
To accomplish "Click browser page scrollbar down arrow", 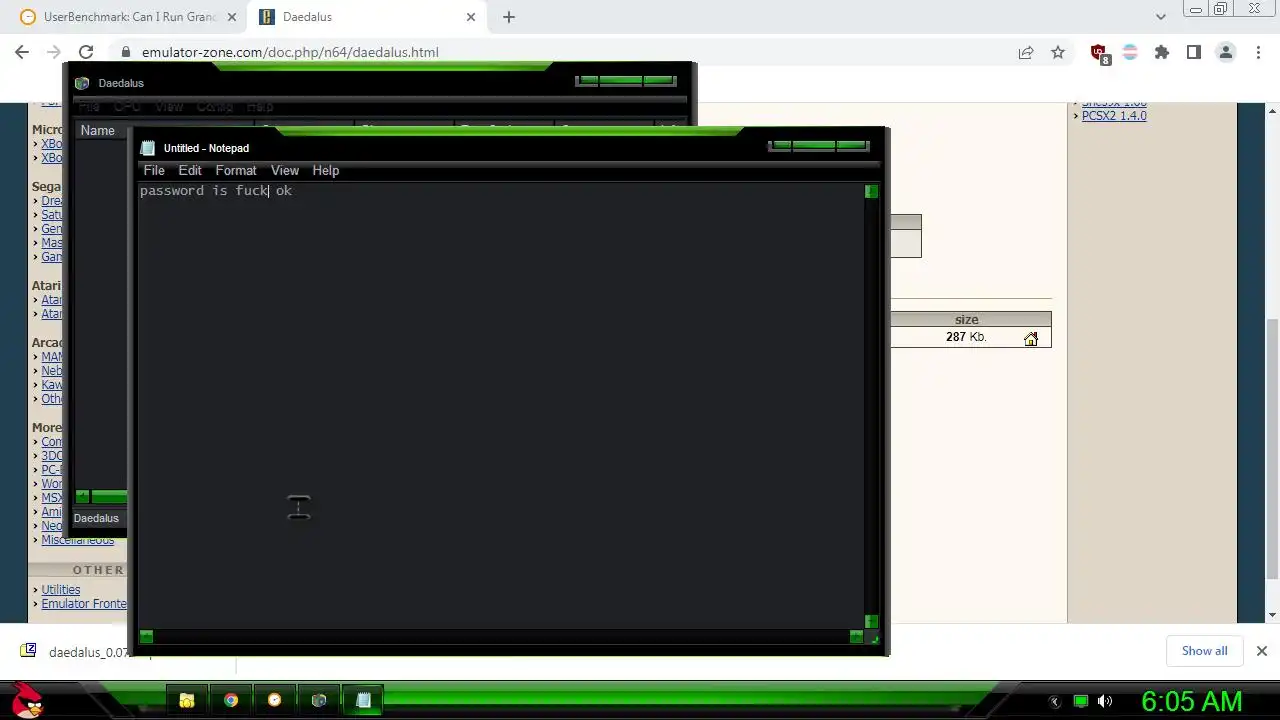I will (1272, 615).
